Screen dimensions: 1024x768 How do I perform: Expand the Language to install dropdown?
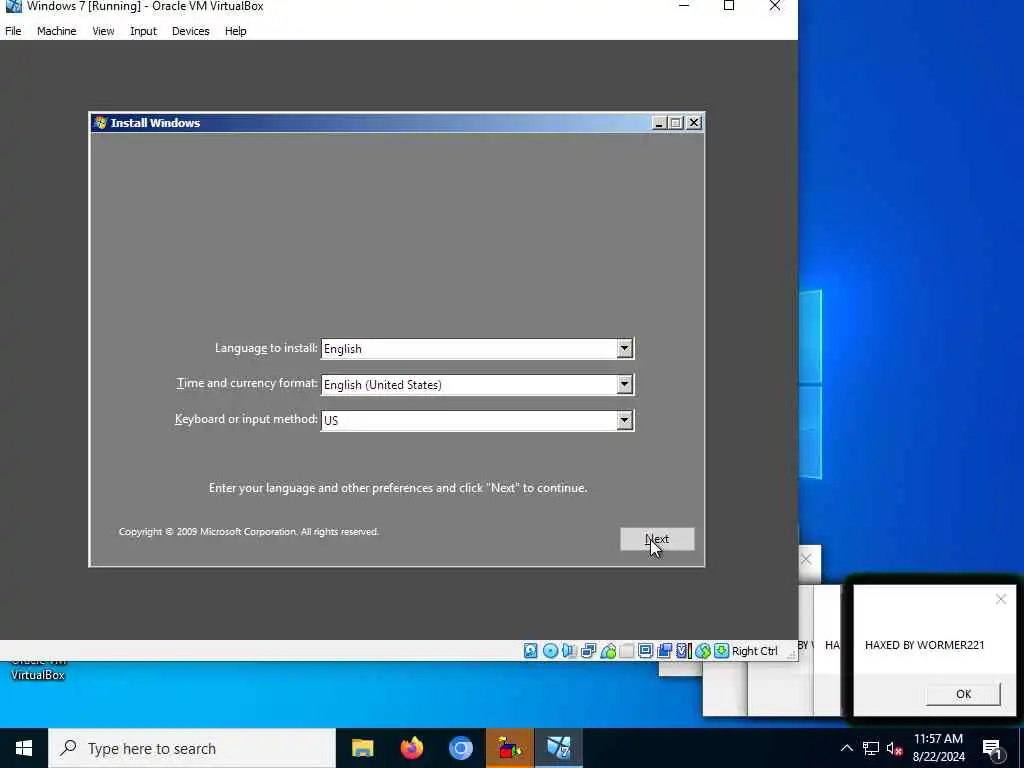click(624, 349)
